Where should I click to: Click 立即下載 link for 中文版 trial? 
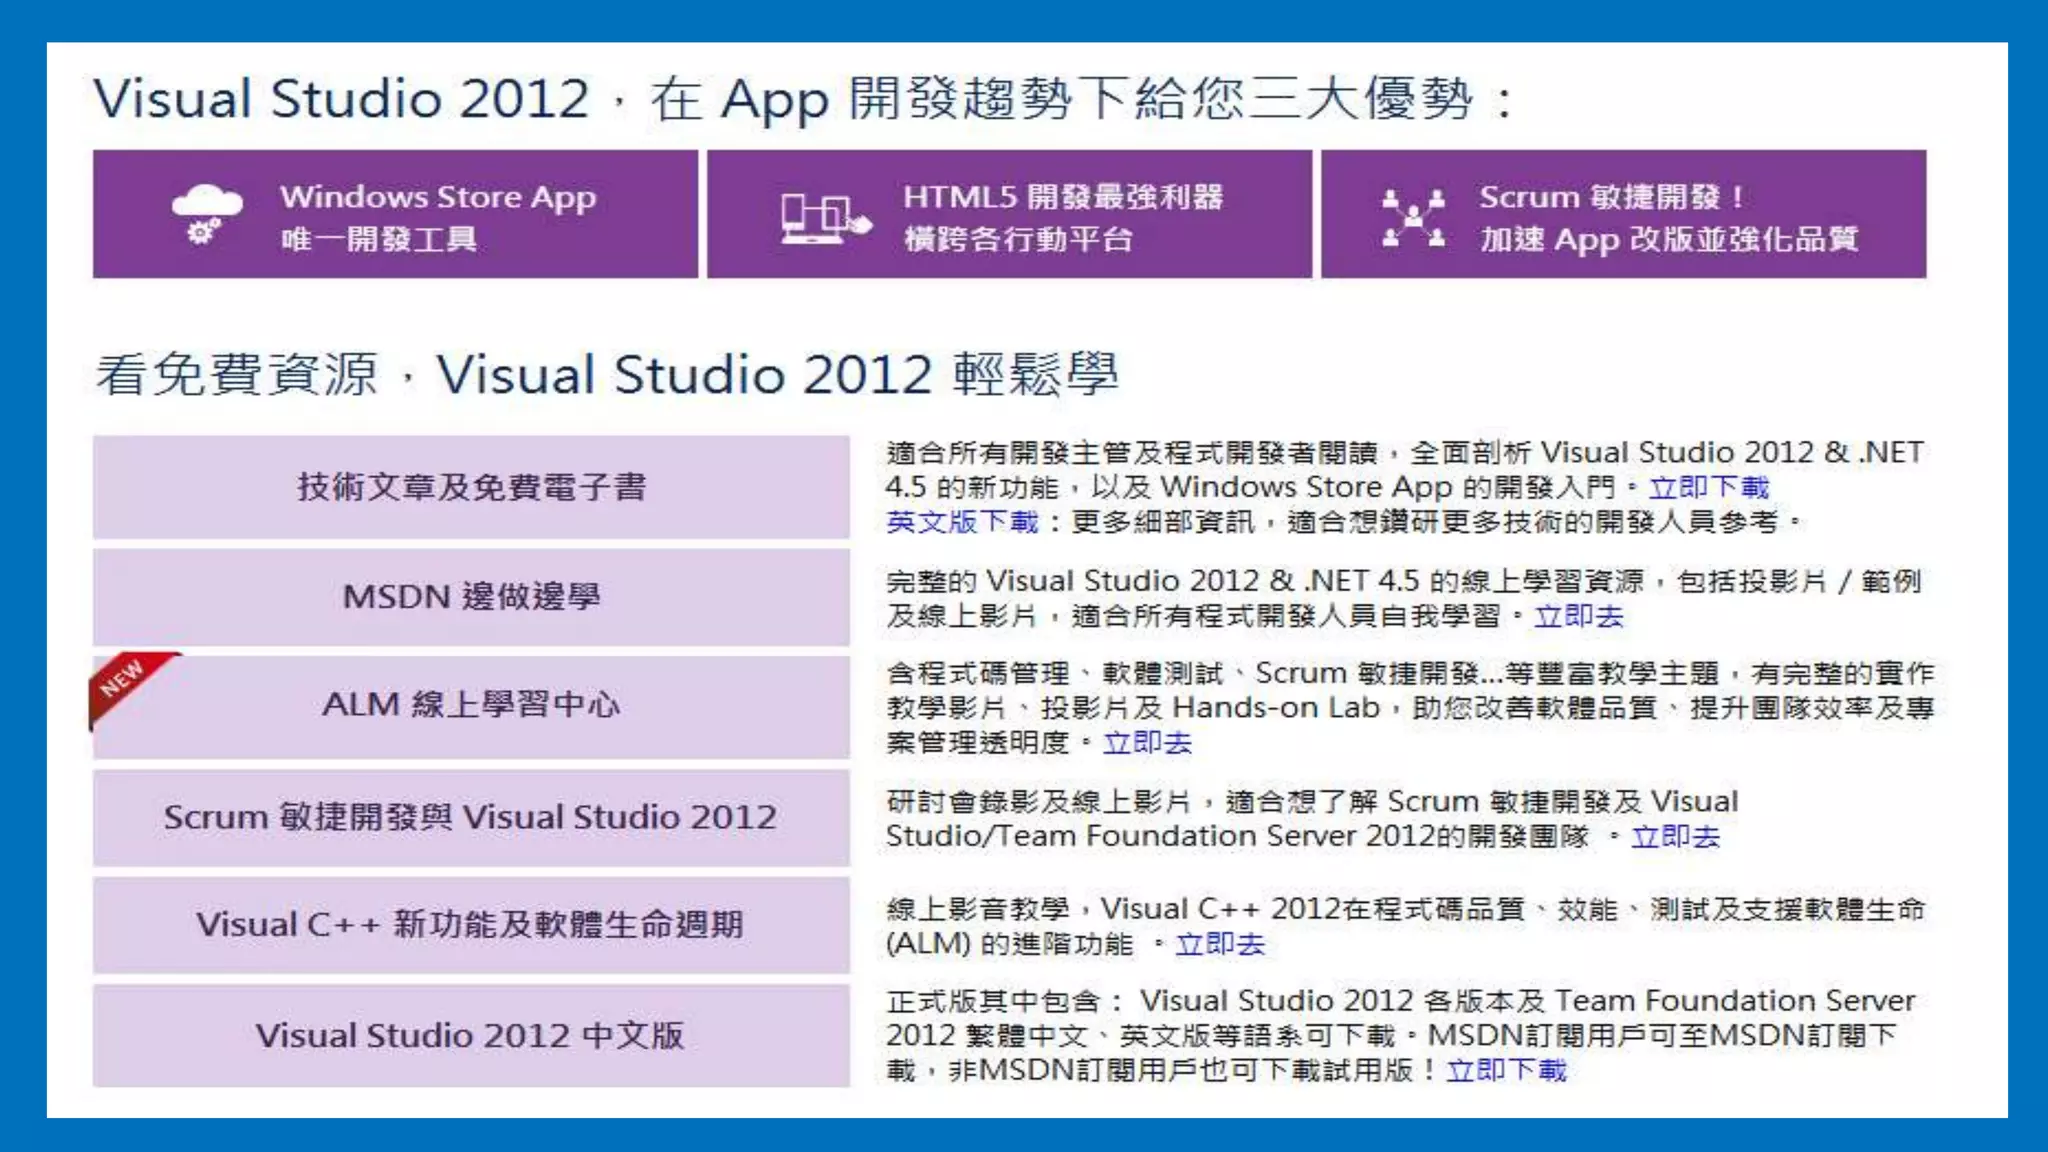point(1506,1071)
